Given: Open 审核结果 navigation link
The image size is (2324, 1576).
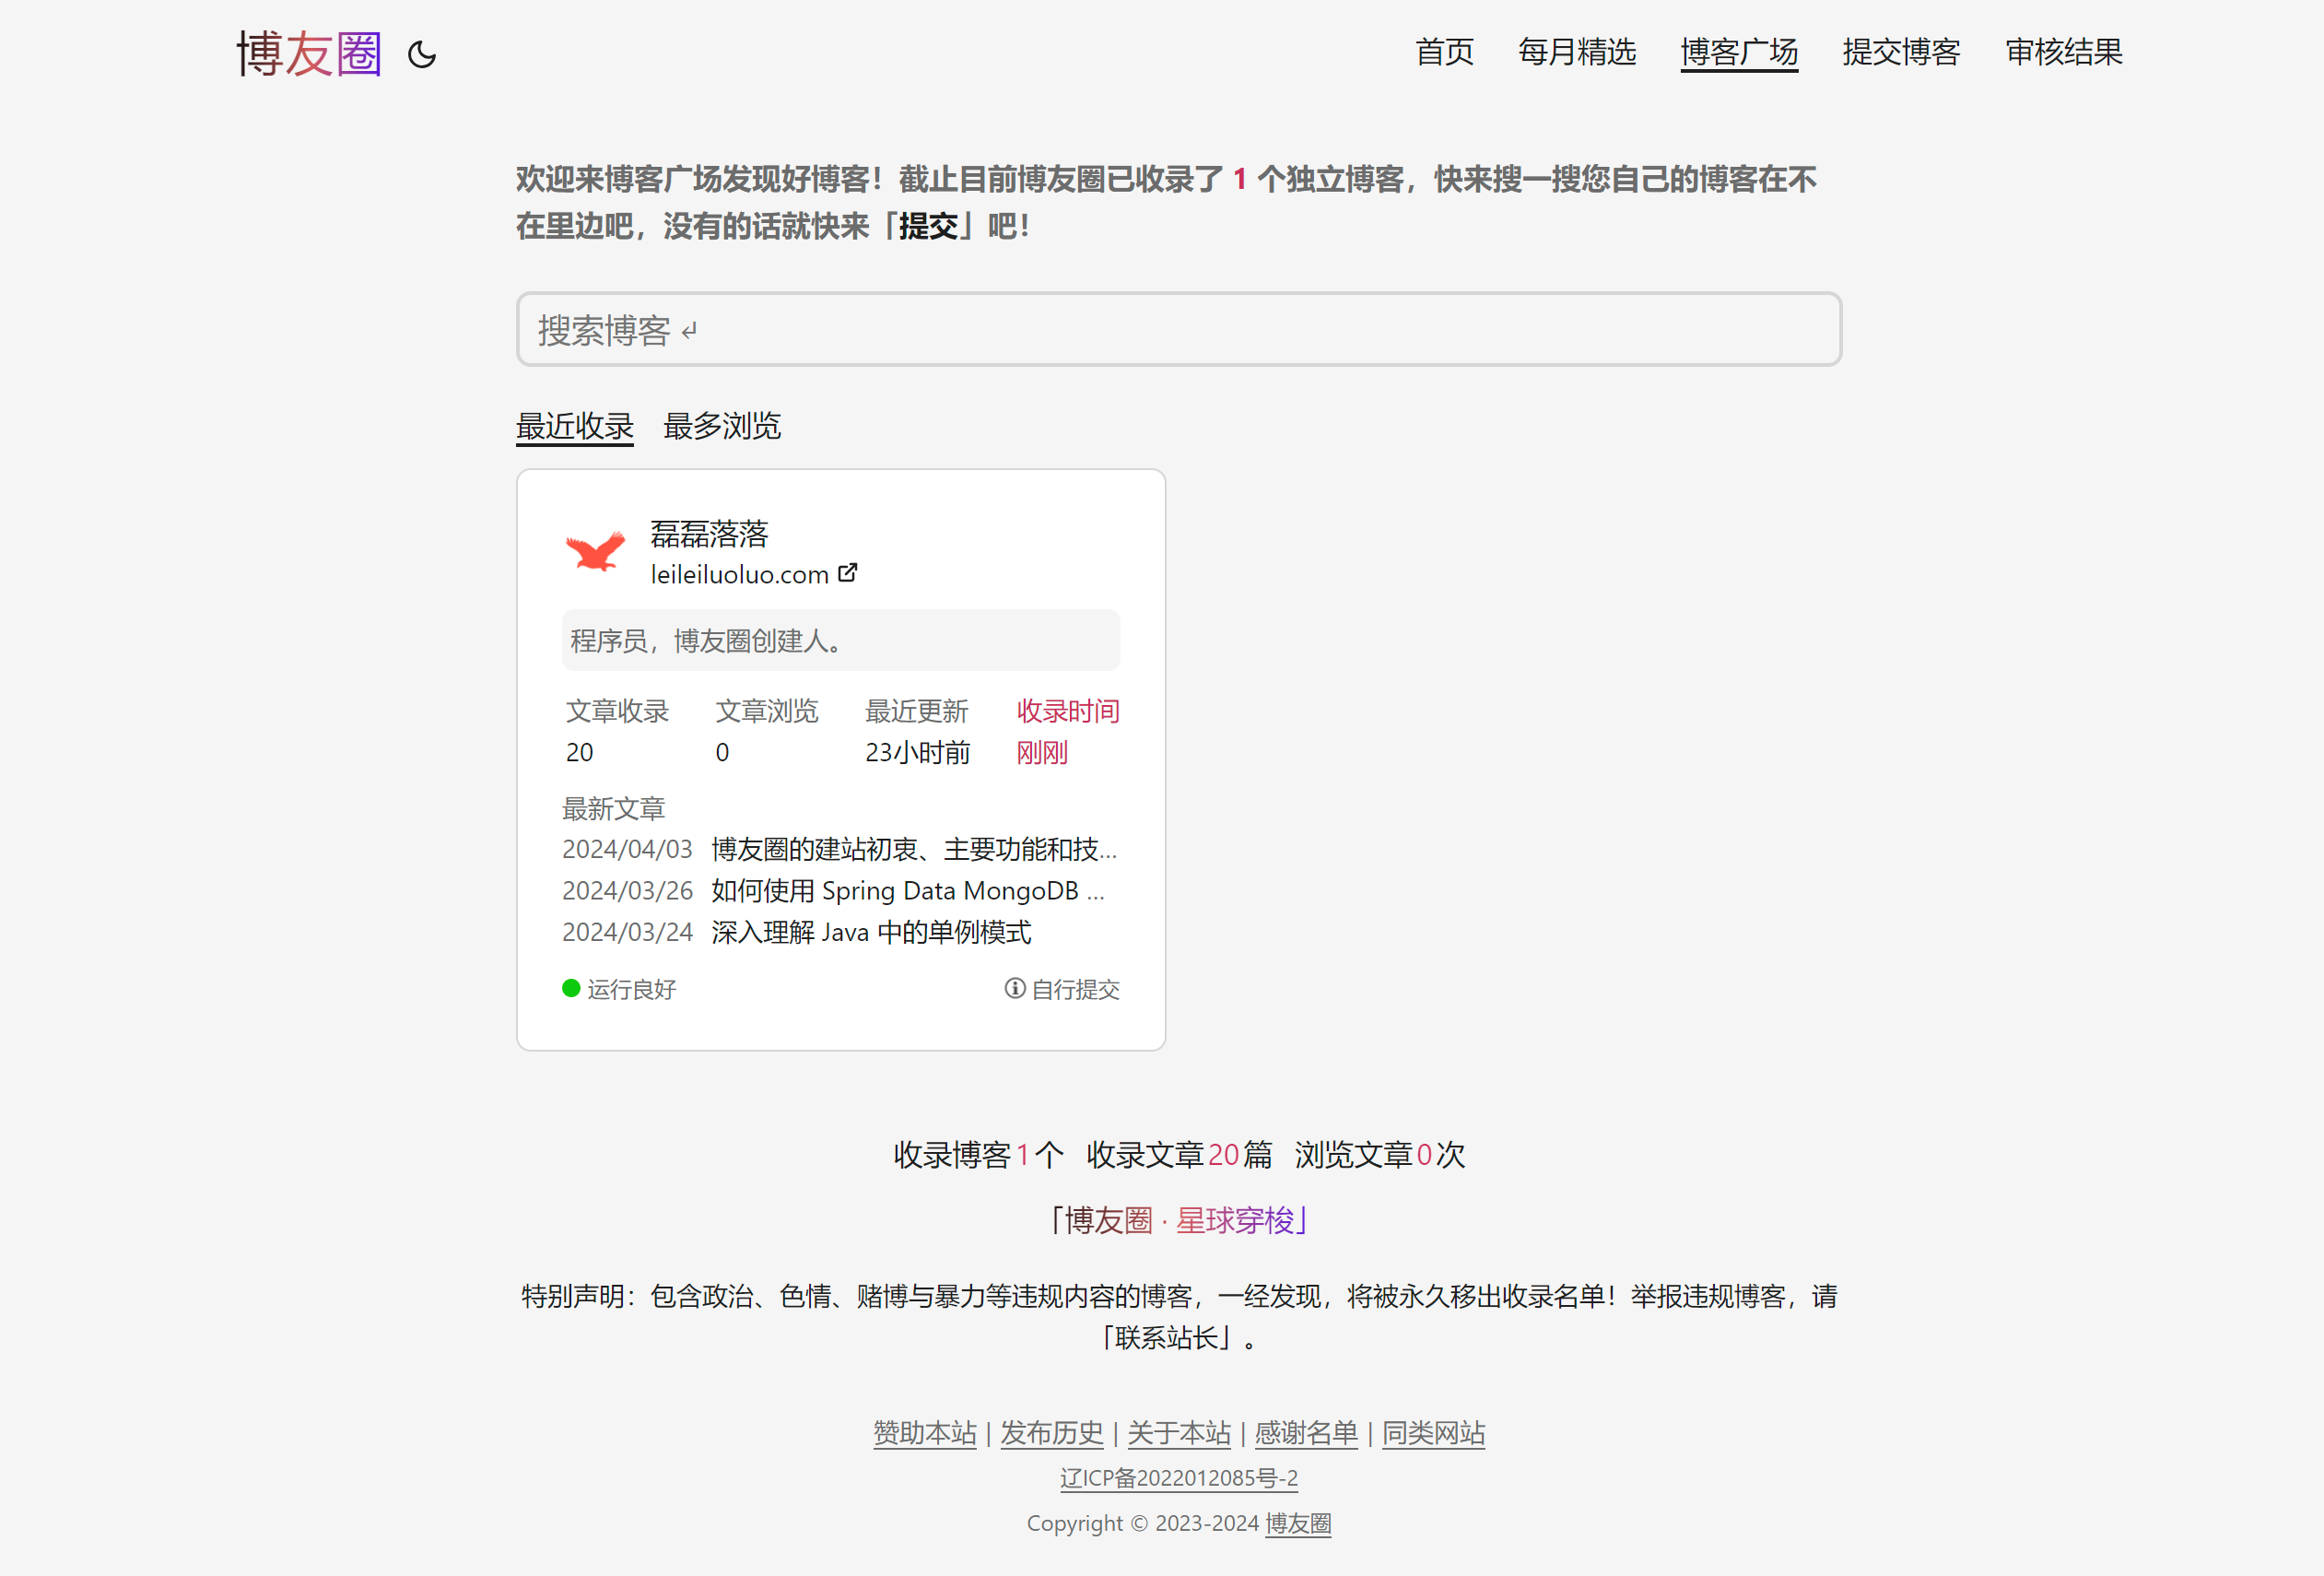Looking at the screenshot, I should click(x=2064, y=52).
